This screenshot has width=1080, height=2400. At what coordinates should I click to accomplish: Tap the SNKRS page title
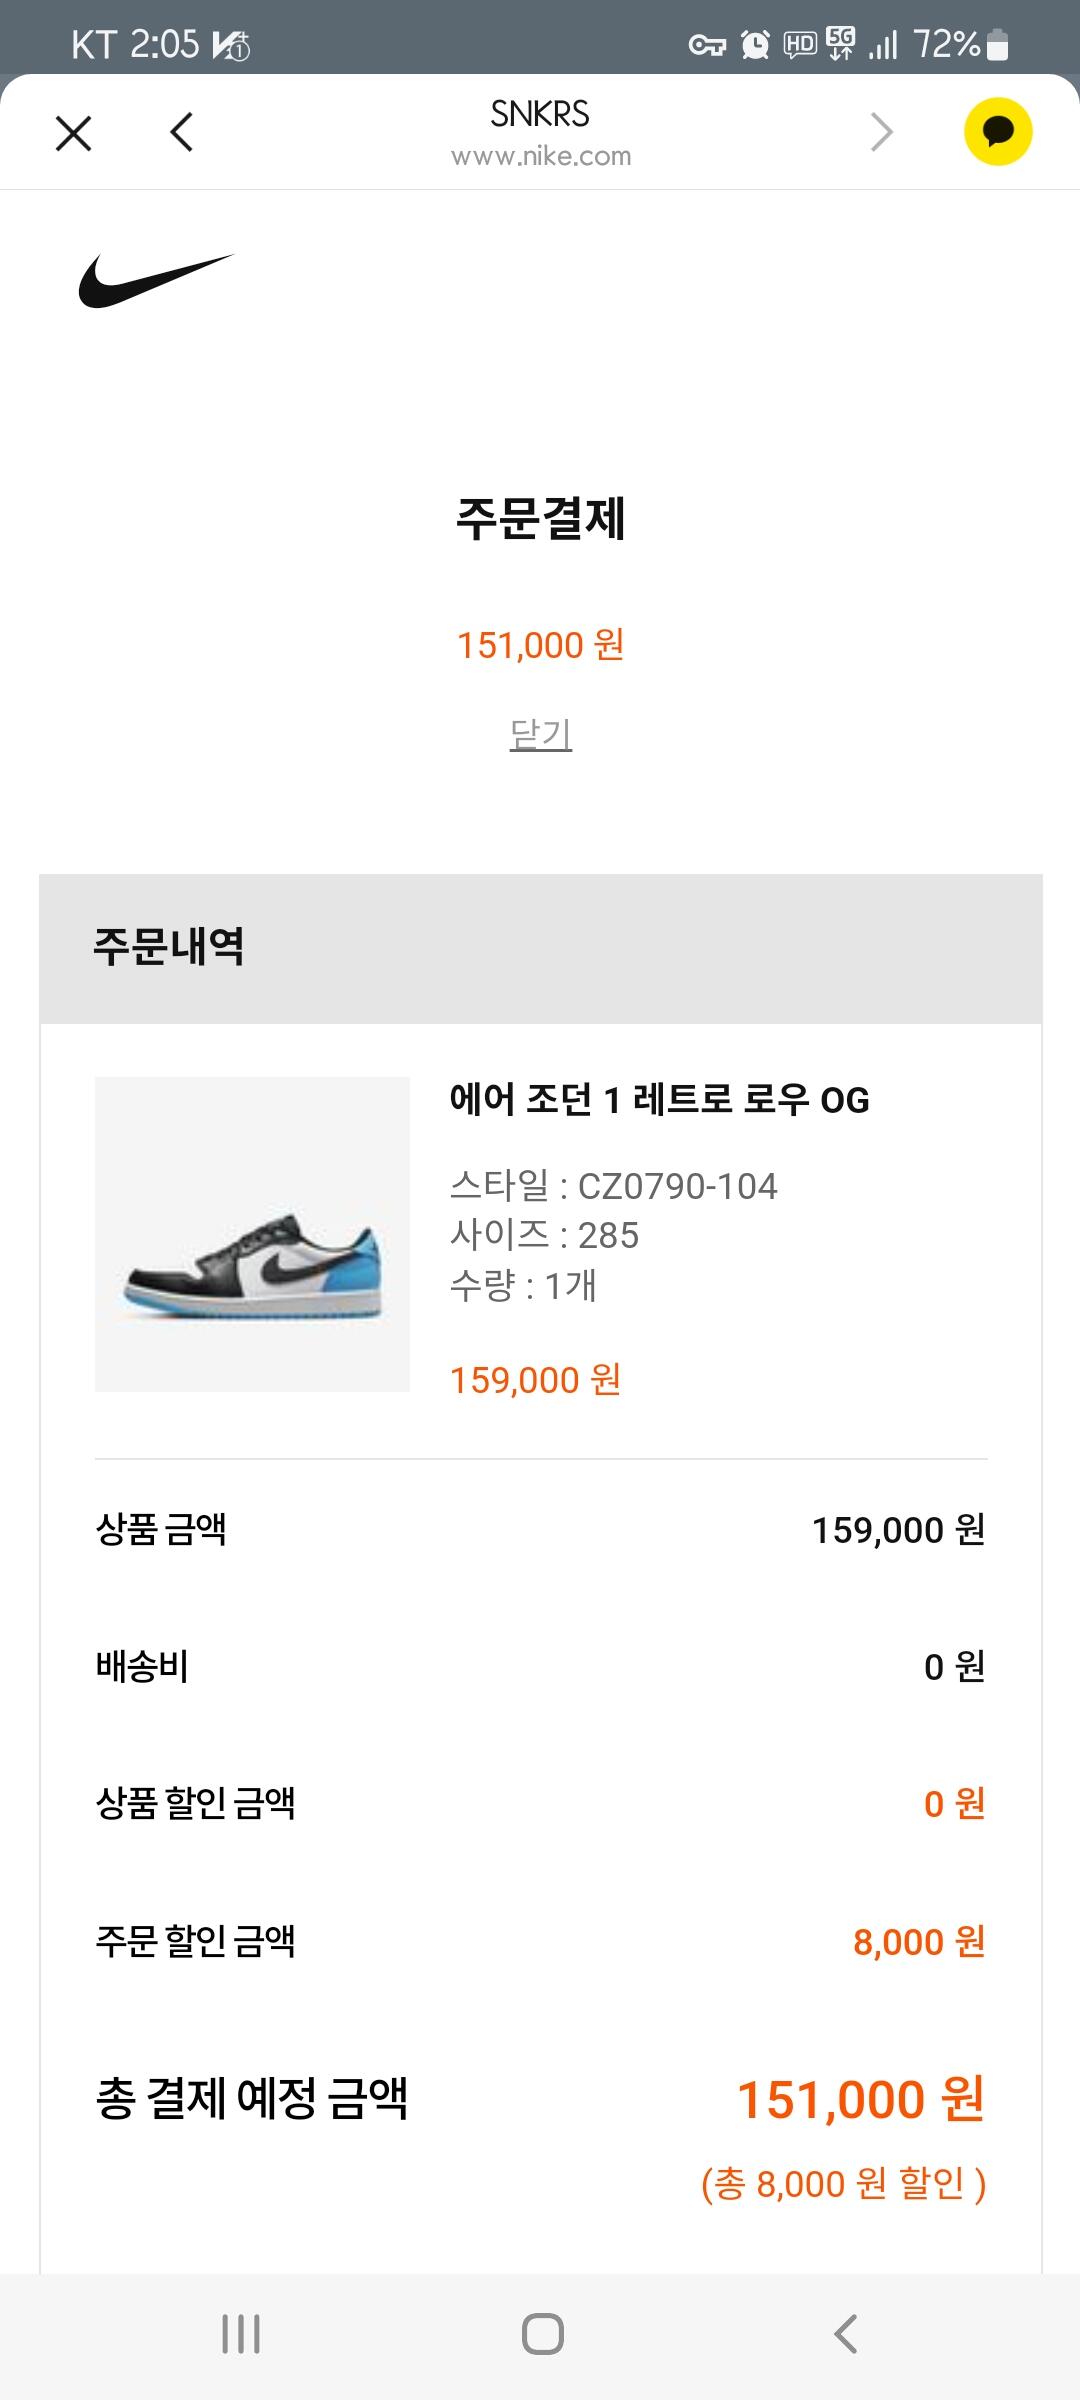tap(540, 114)
